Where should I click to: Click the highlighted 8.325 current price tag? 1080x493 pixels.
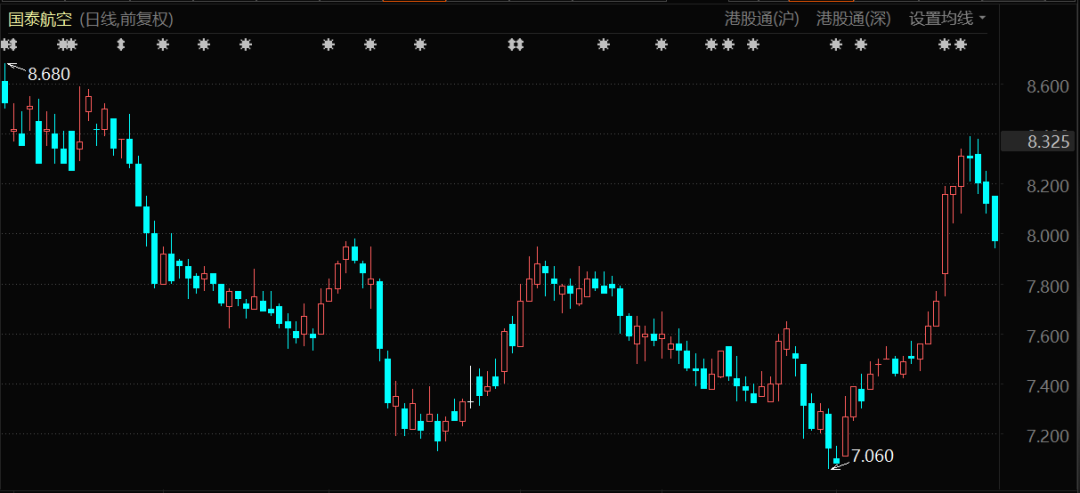click(x=1048, y=142)
